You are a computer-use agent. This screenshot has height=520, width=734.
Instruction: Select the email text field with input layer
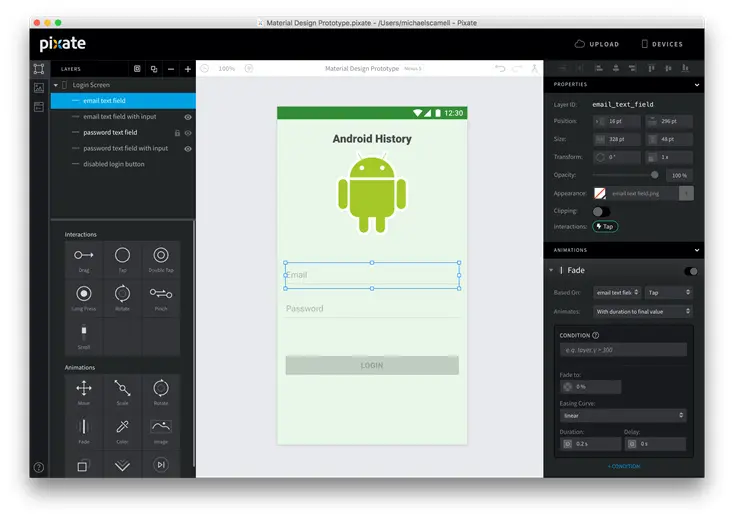point(123,117)
